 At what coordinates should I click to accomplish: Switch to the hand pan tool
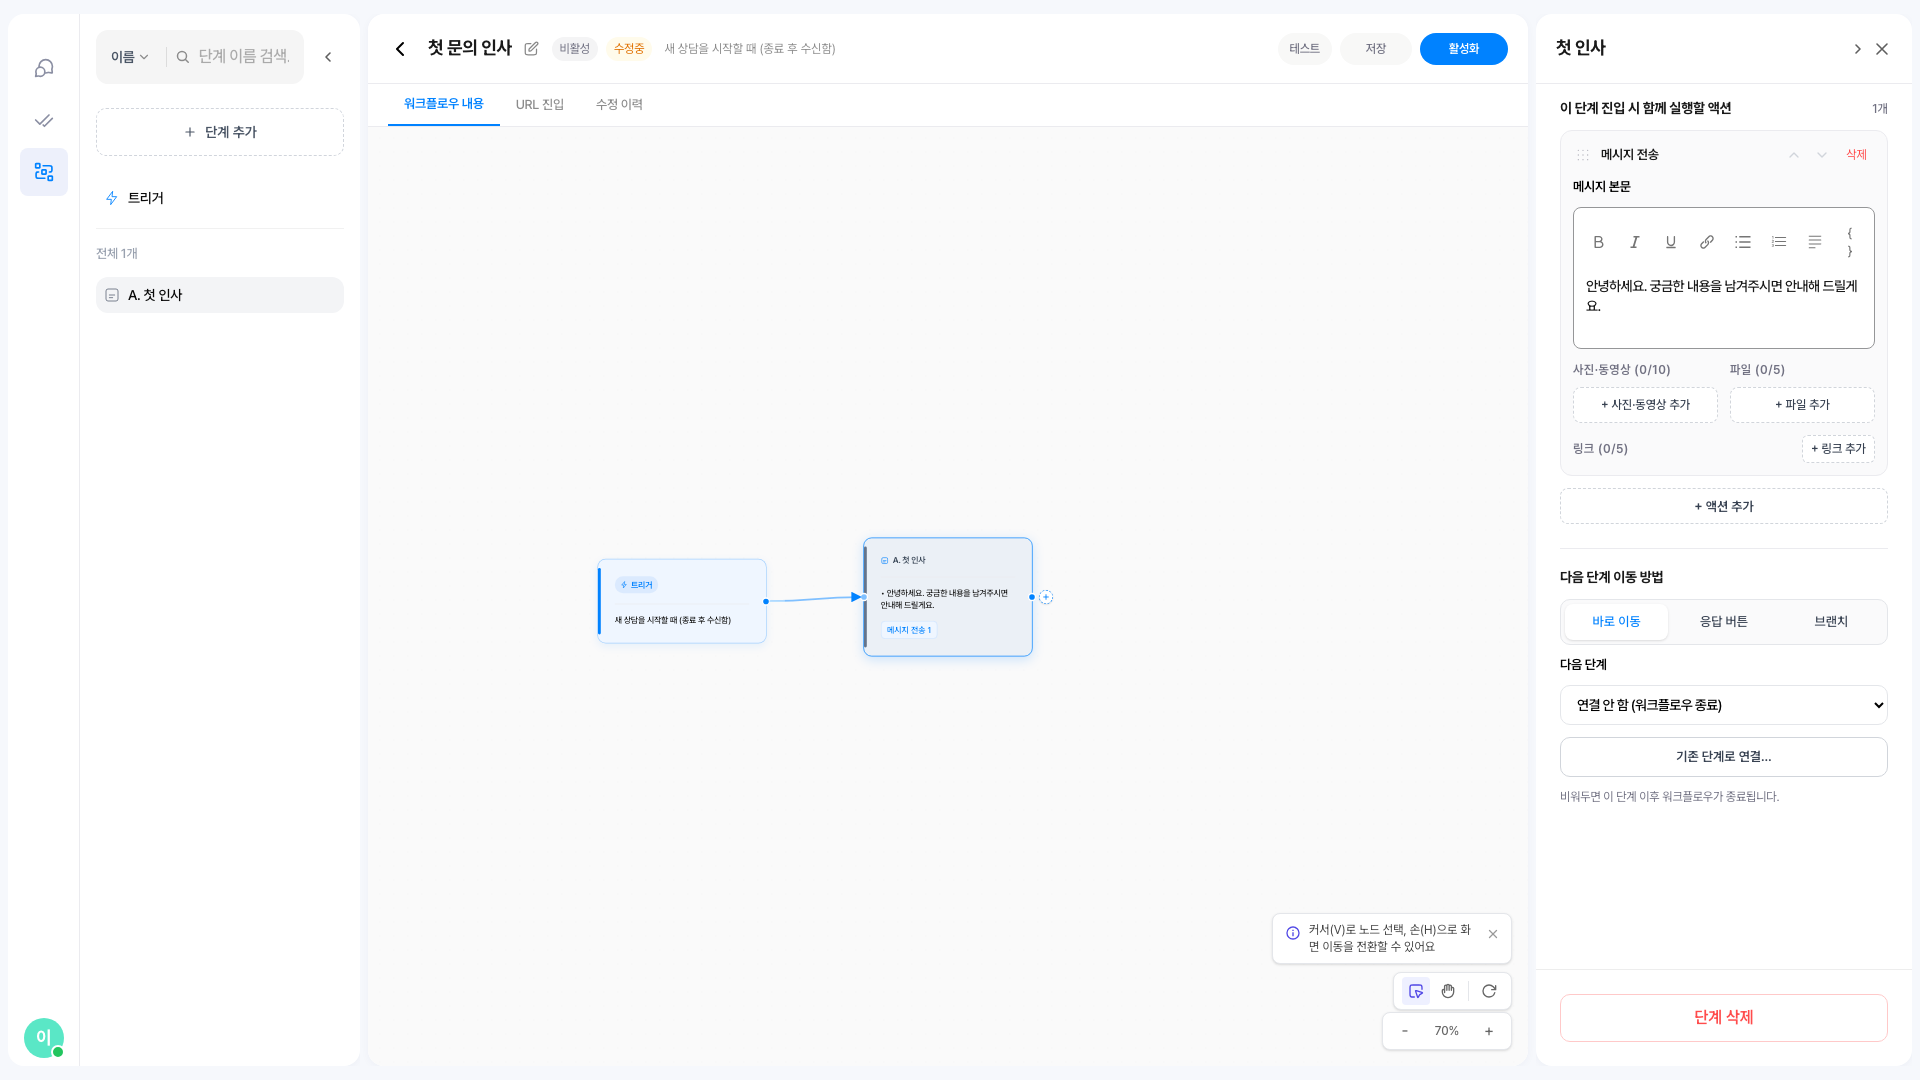point(1448,991)
